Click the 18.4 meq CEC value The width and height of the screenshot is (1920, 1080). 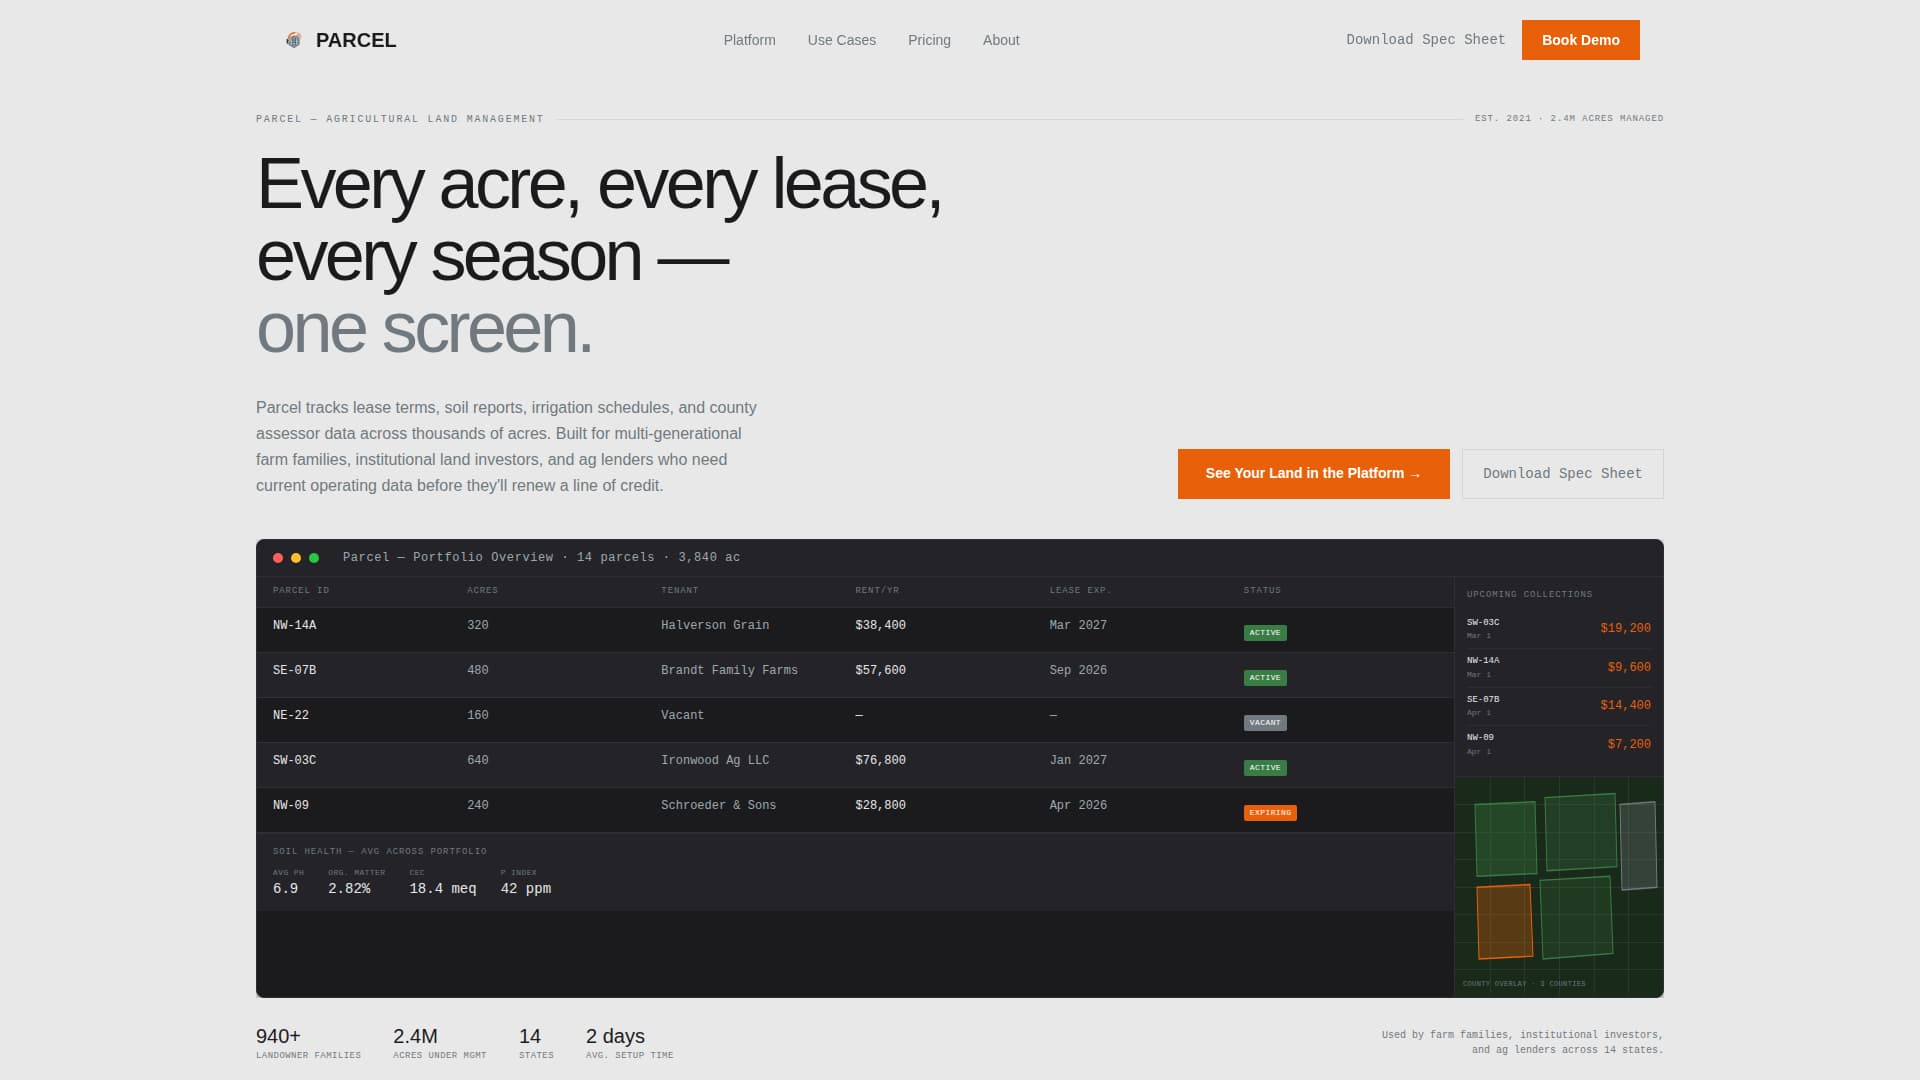442,889
